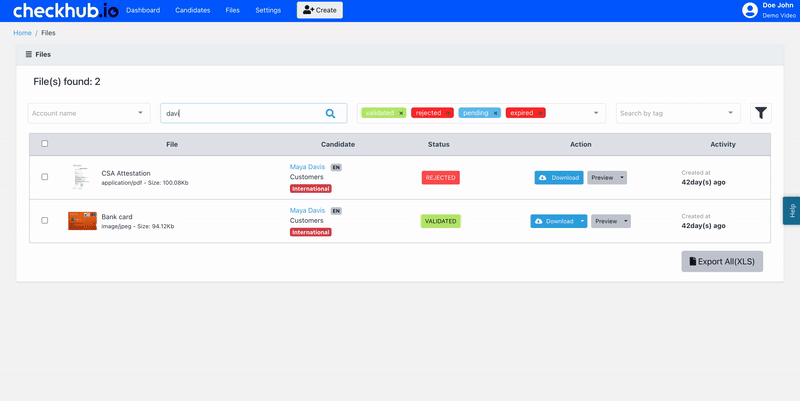Toggle the select-all files checkbox
Viewport: 800px width, 401px height.
pyautogui.click(x=44, y=144)
